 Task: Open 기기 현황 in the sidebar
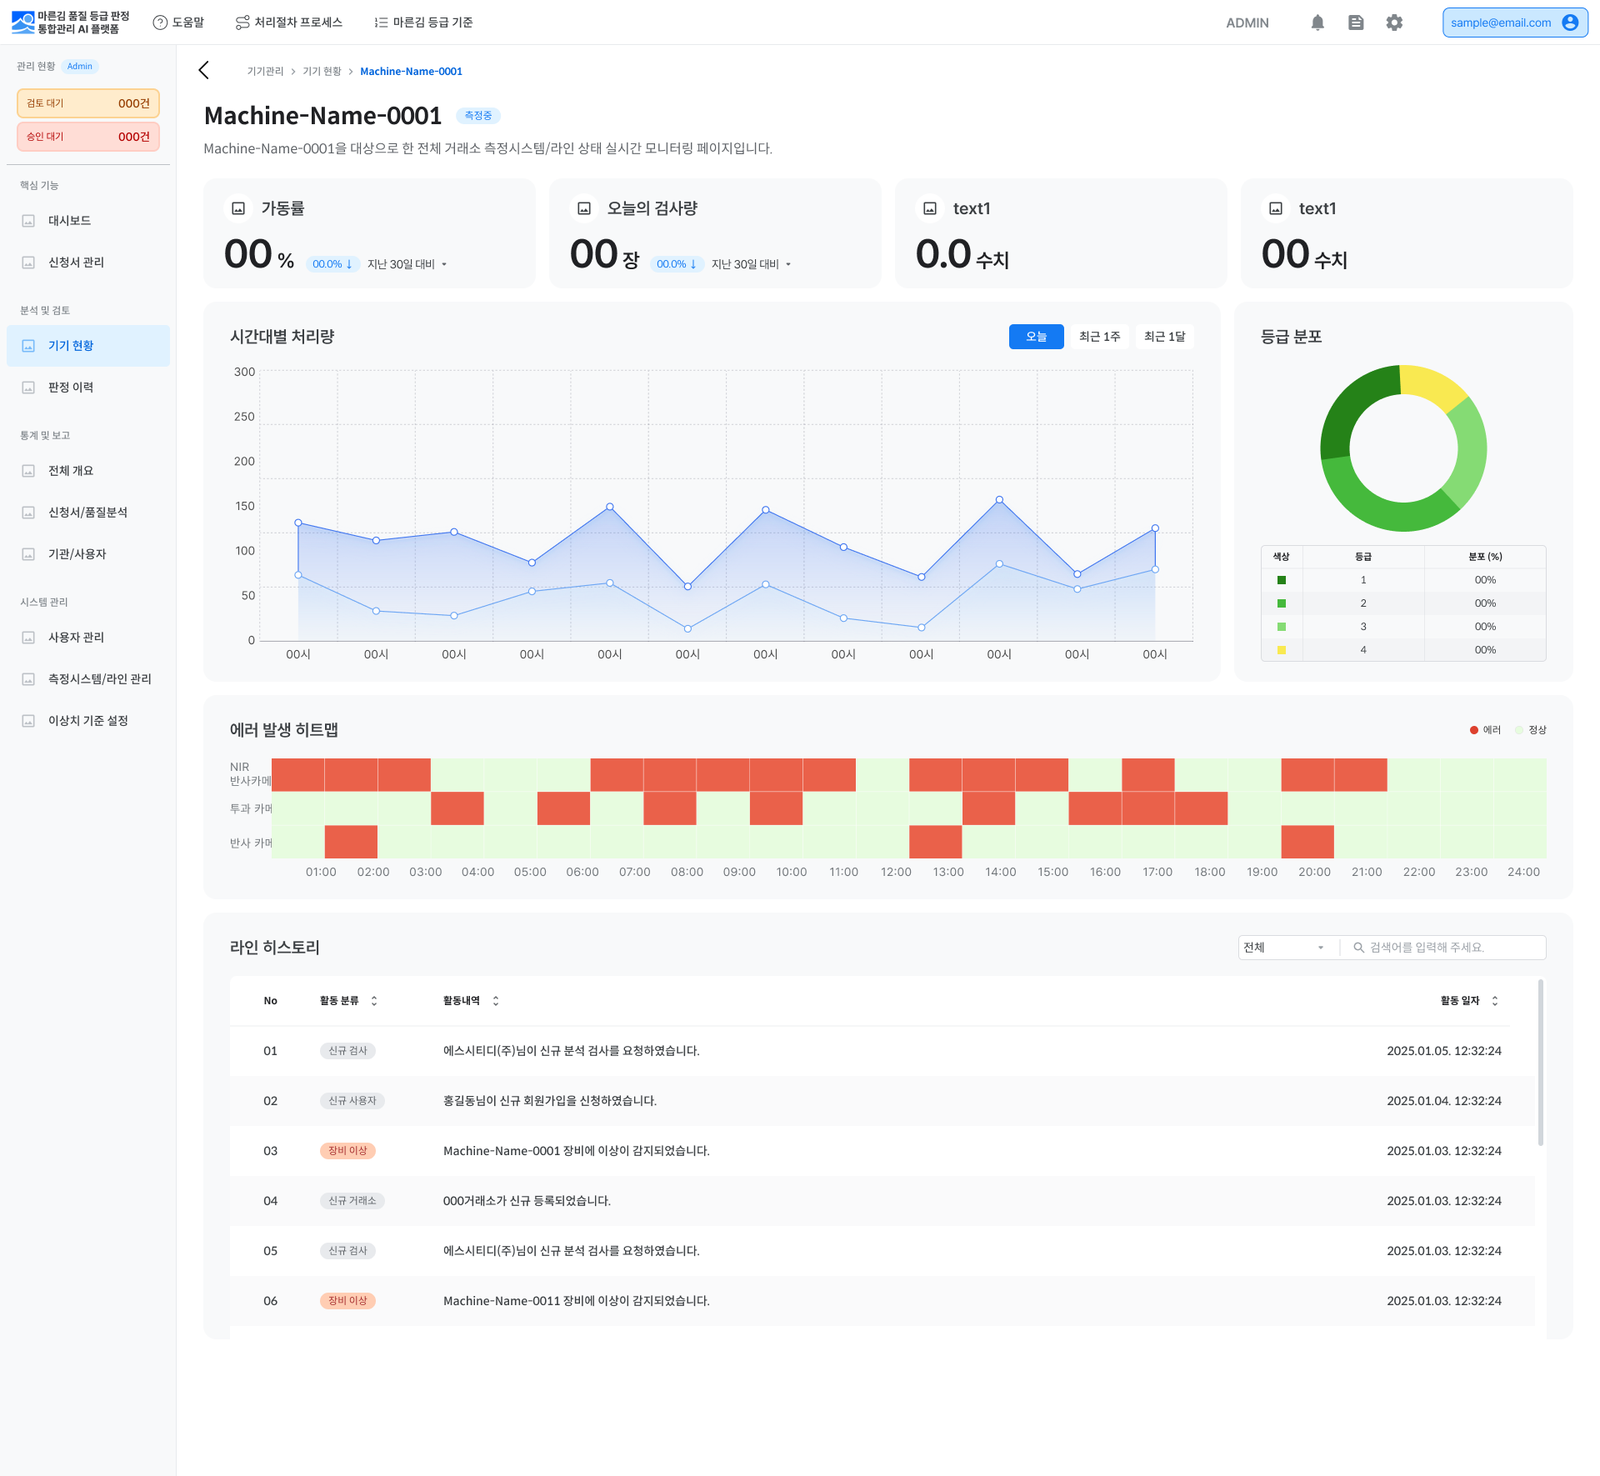click(88, 346)
